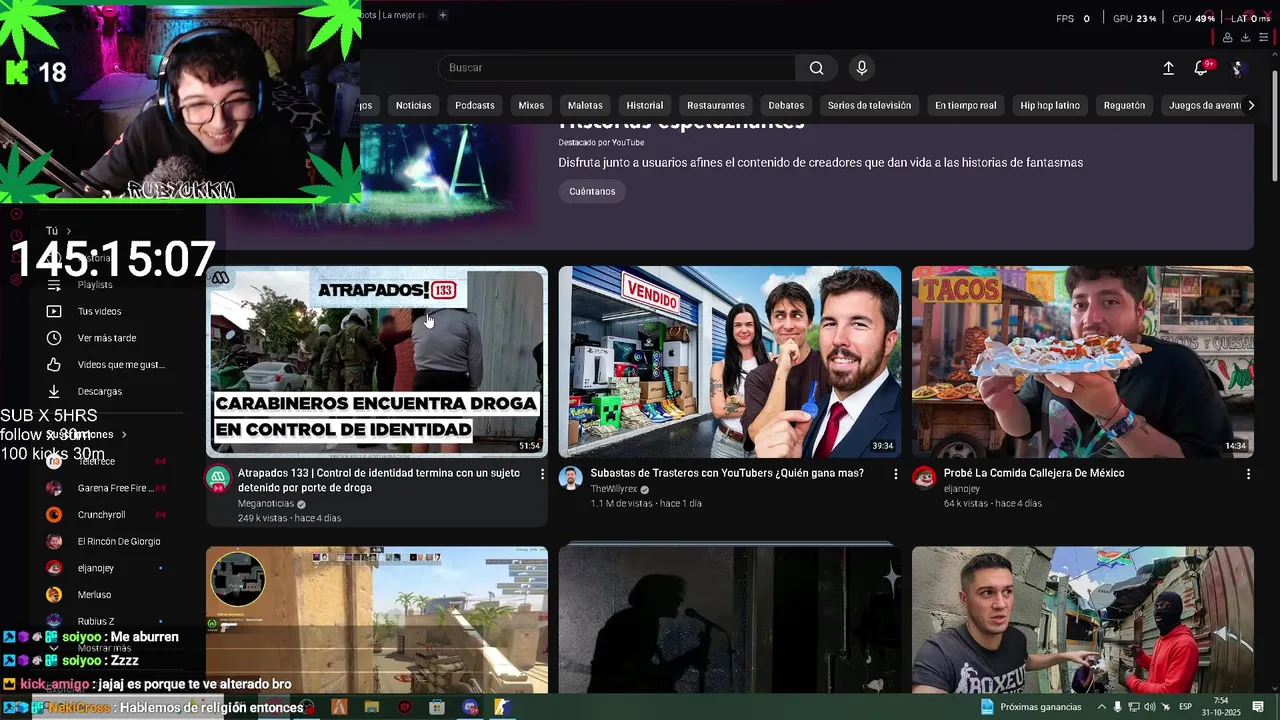1280x720 pixels.
Task: Click taskbar microphone icon
Action: (x=1118, y=707)
